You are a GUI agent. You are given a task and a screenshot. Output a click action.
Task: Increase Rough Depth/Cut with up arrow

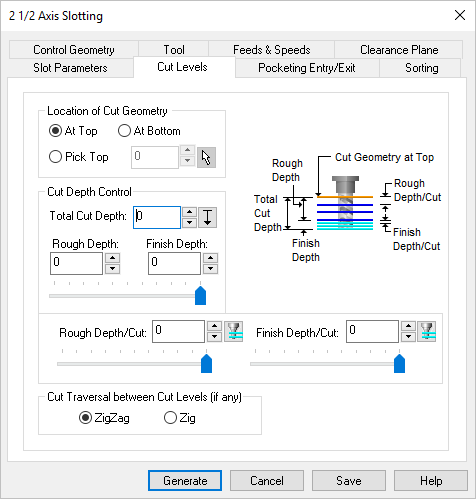tap(214, 326)
